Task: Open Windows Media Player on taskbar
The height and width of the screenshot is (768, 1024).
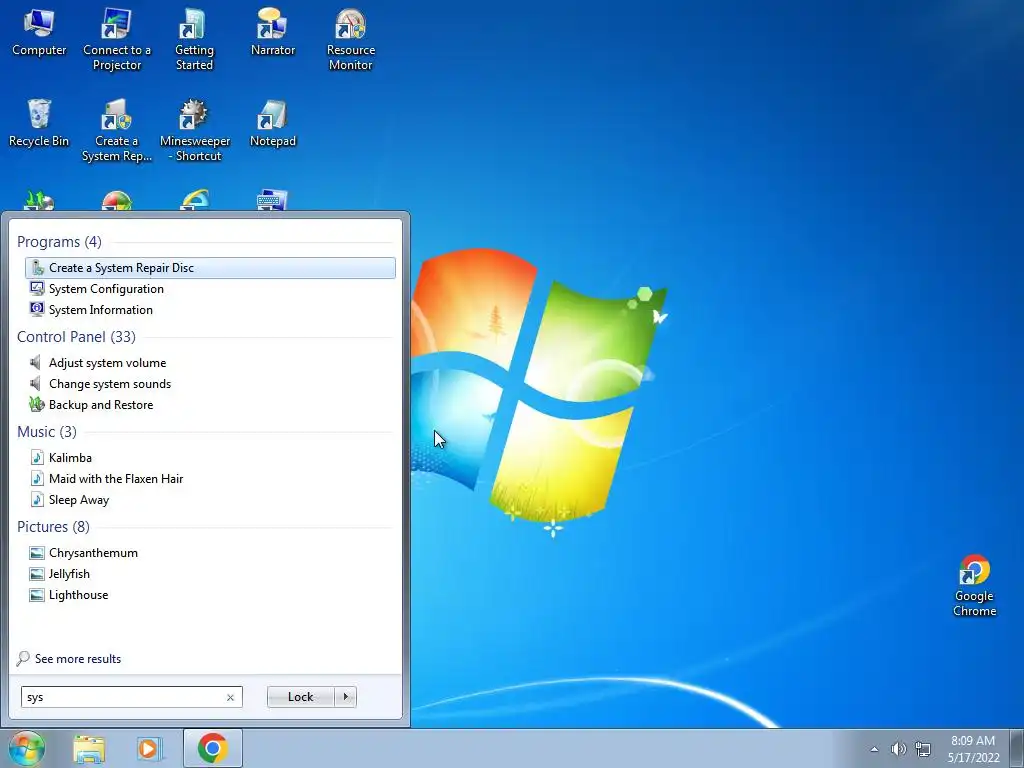Action: 150,748
